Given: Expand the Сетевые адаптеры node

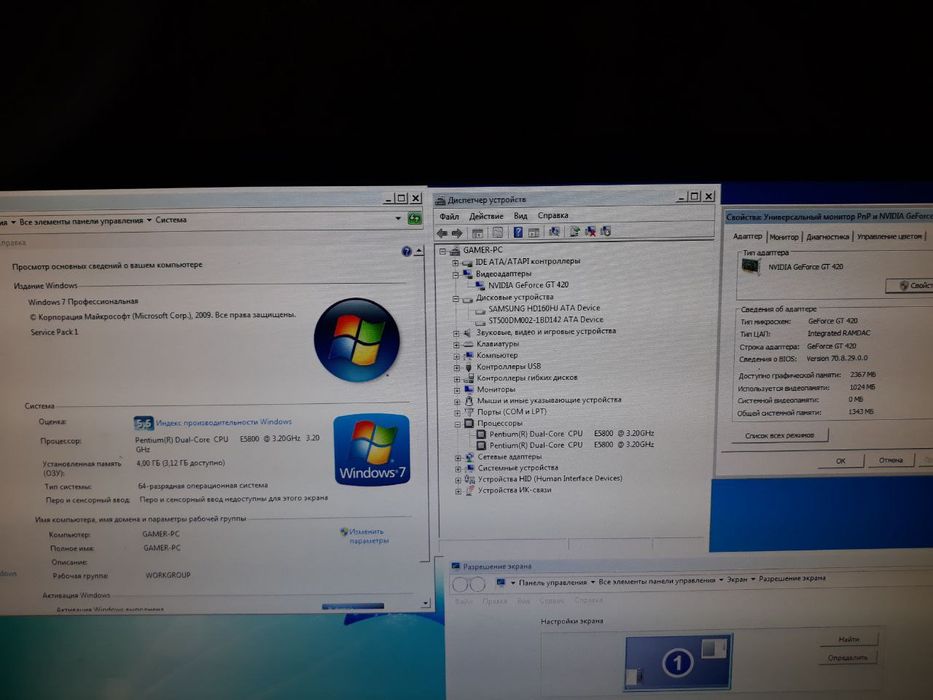Looking at the screenshot, I should click(458, 458).
